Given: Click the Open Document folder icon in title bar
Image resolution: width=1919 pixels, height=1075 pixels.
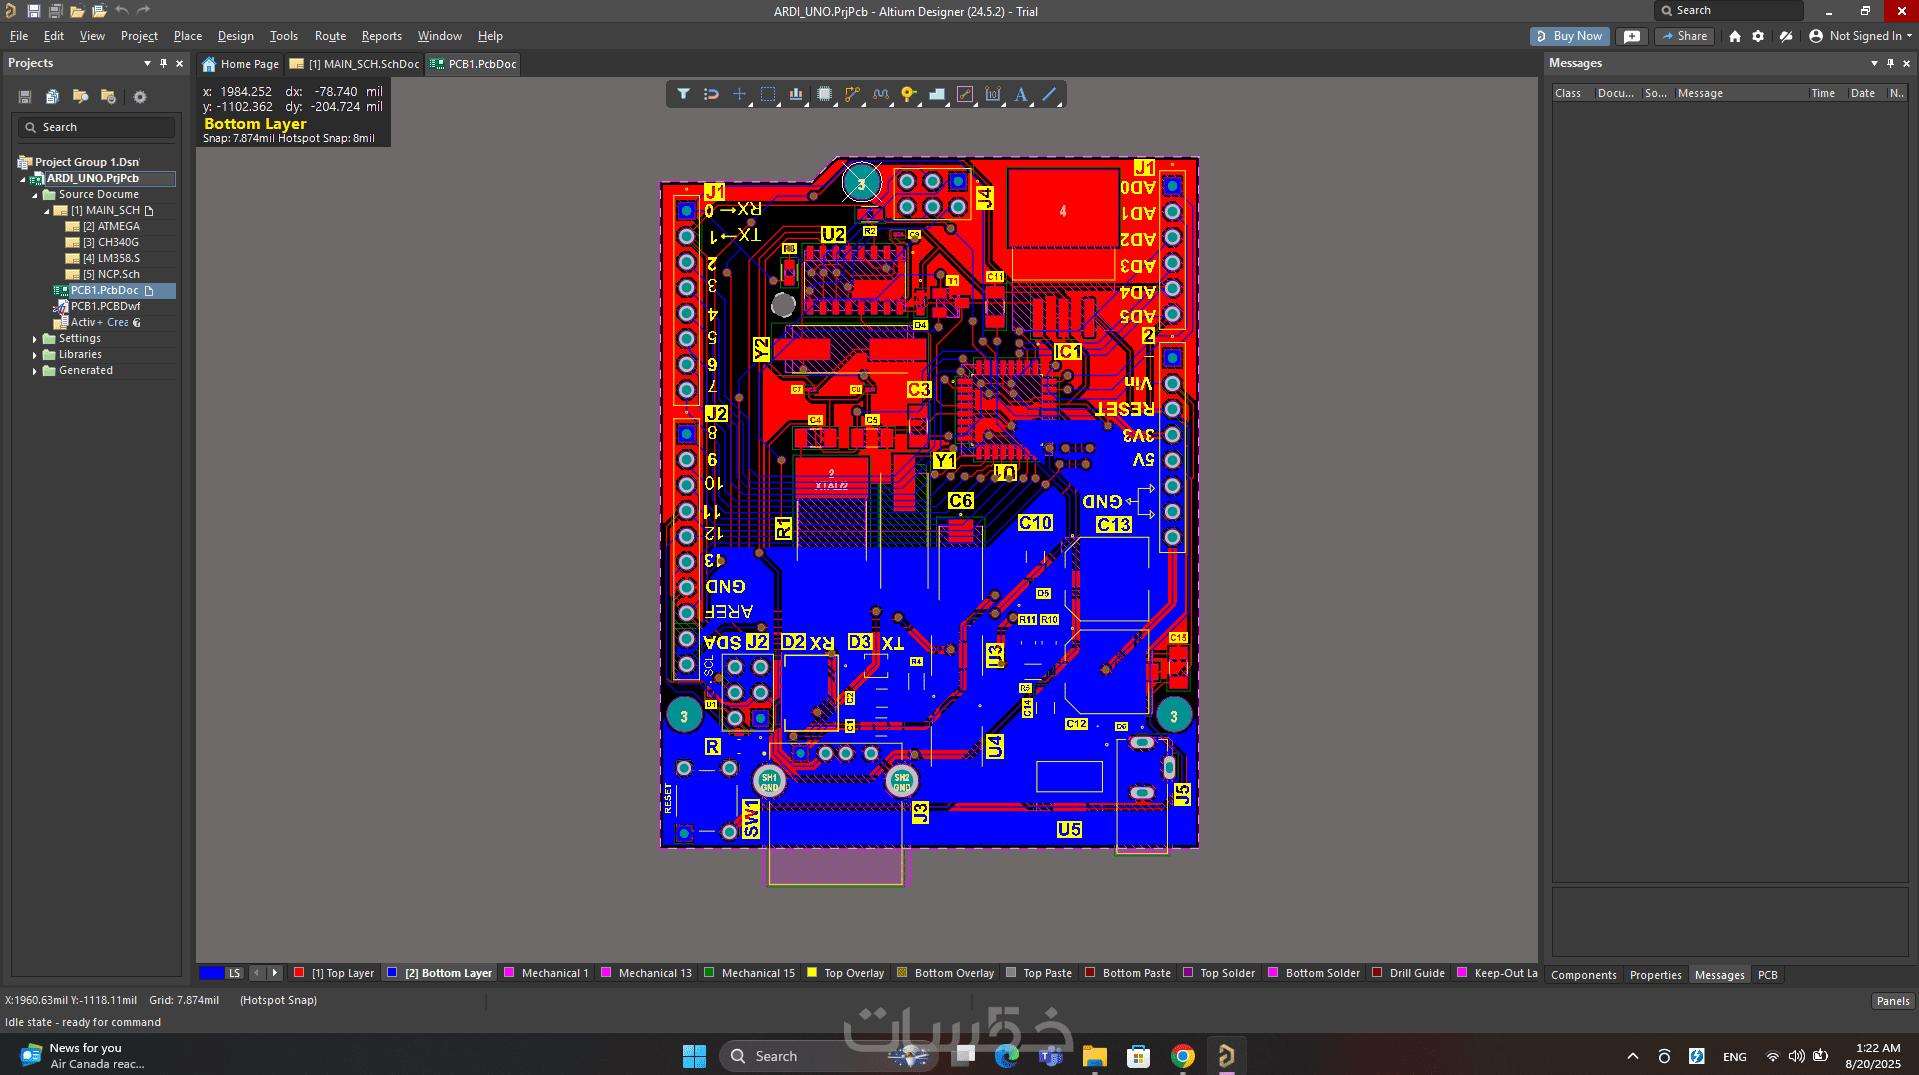Looking at the screenshot, I should click(77, 11).
